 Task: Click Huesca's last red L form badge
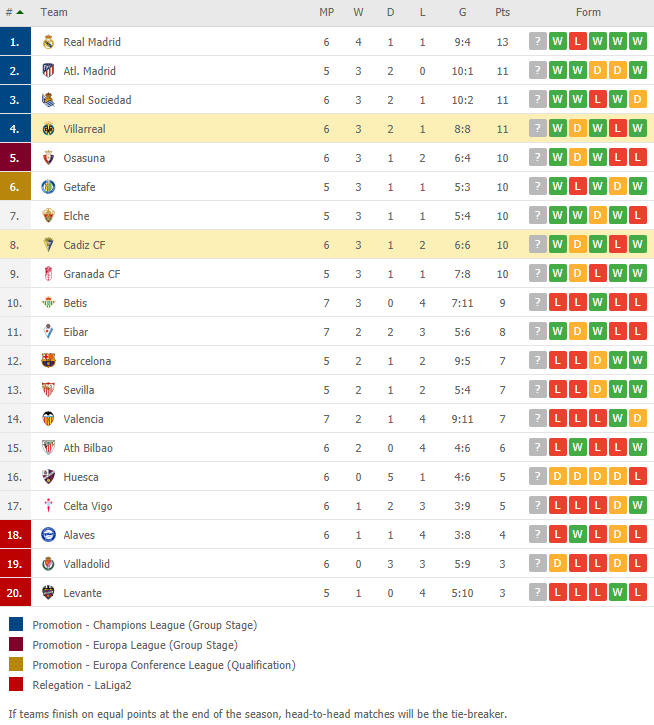tap(637, 477)
